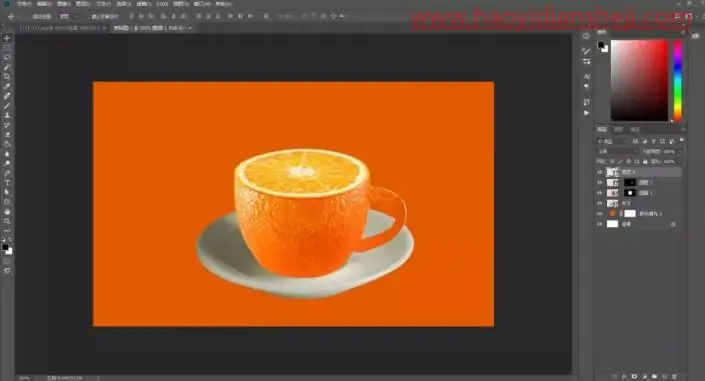Switch to the Channels tab beside Layers
The image size is (705, 381).
pyautogui.click(x=619, y=130)
